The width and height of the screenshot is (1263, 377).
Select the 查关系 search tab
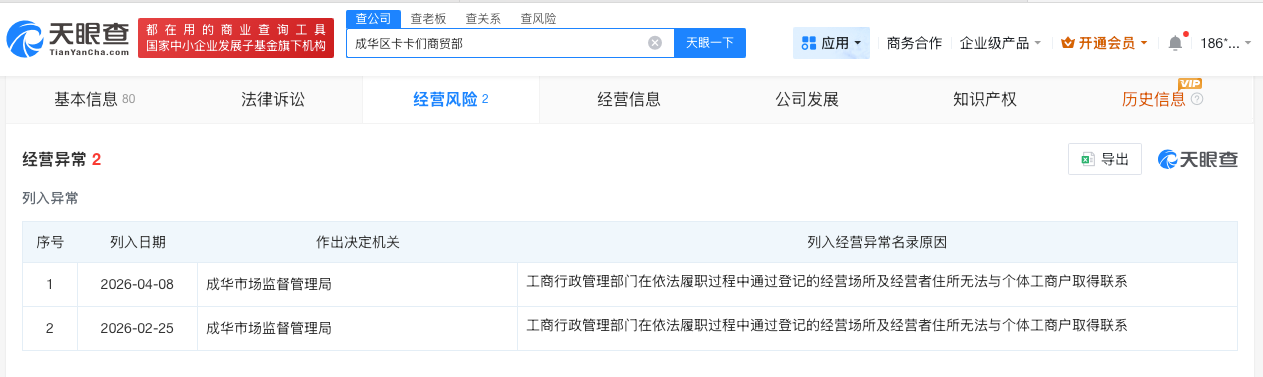[x=483, y=18]
